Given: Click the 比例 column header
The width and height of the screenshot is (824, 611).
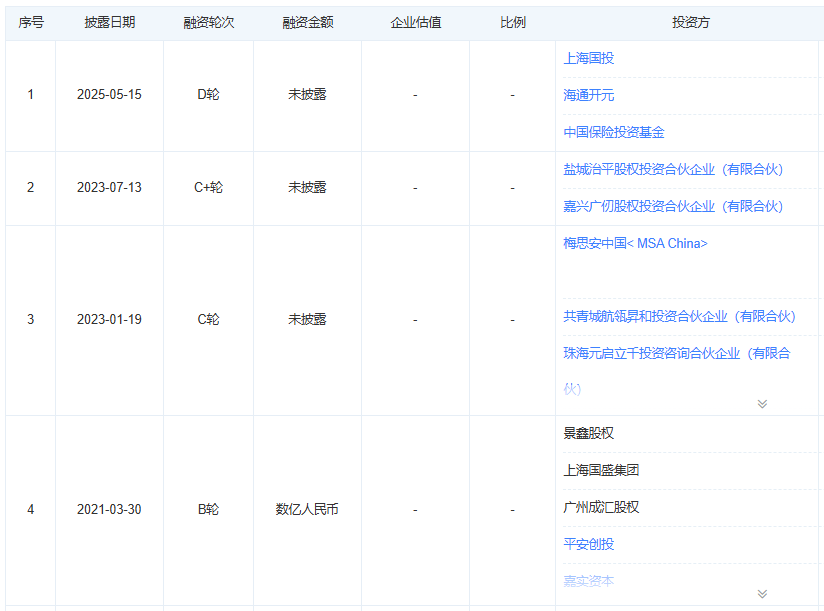Looking at the screenshot, I should click(513, 23).
